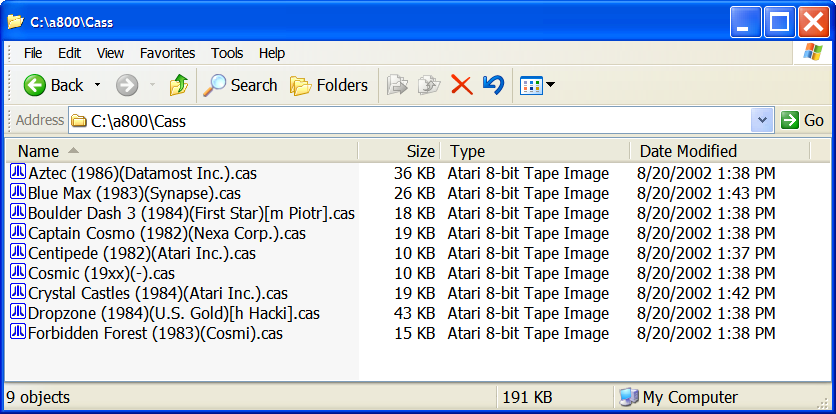Open the Favorites menu
This screenshot has width=836, height=414.
[167, 53]
